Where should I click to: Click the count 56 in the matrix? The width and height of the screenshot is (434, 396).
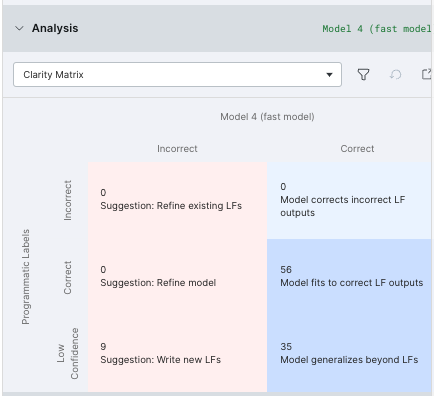(286, 270)
